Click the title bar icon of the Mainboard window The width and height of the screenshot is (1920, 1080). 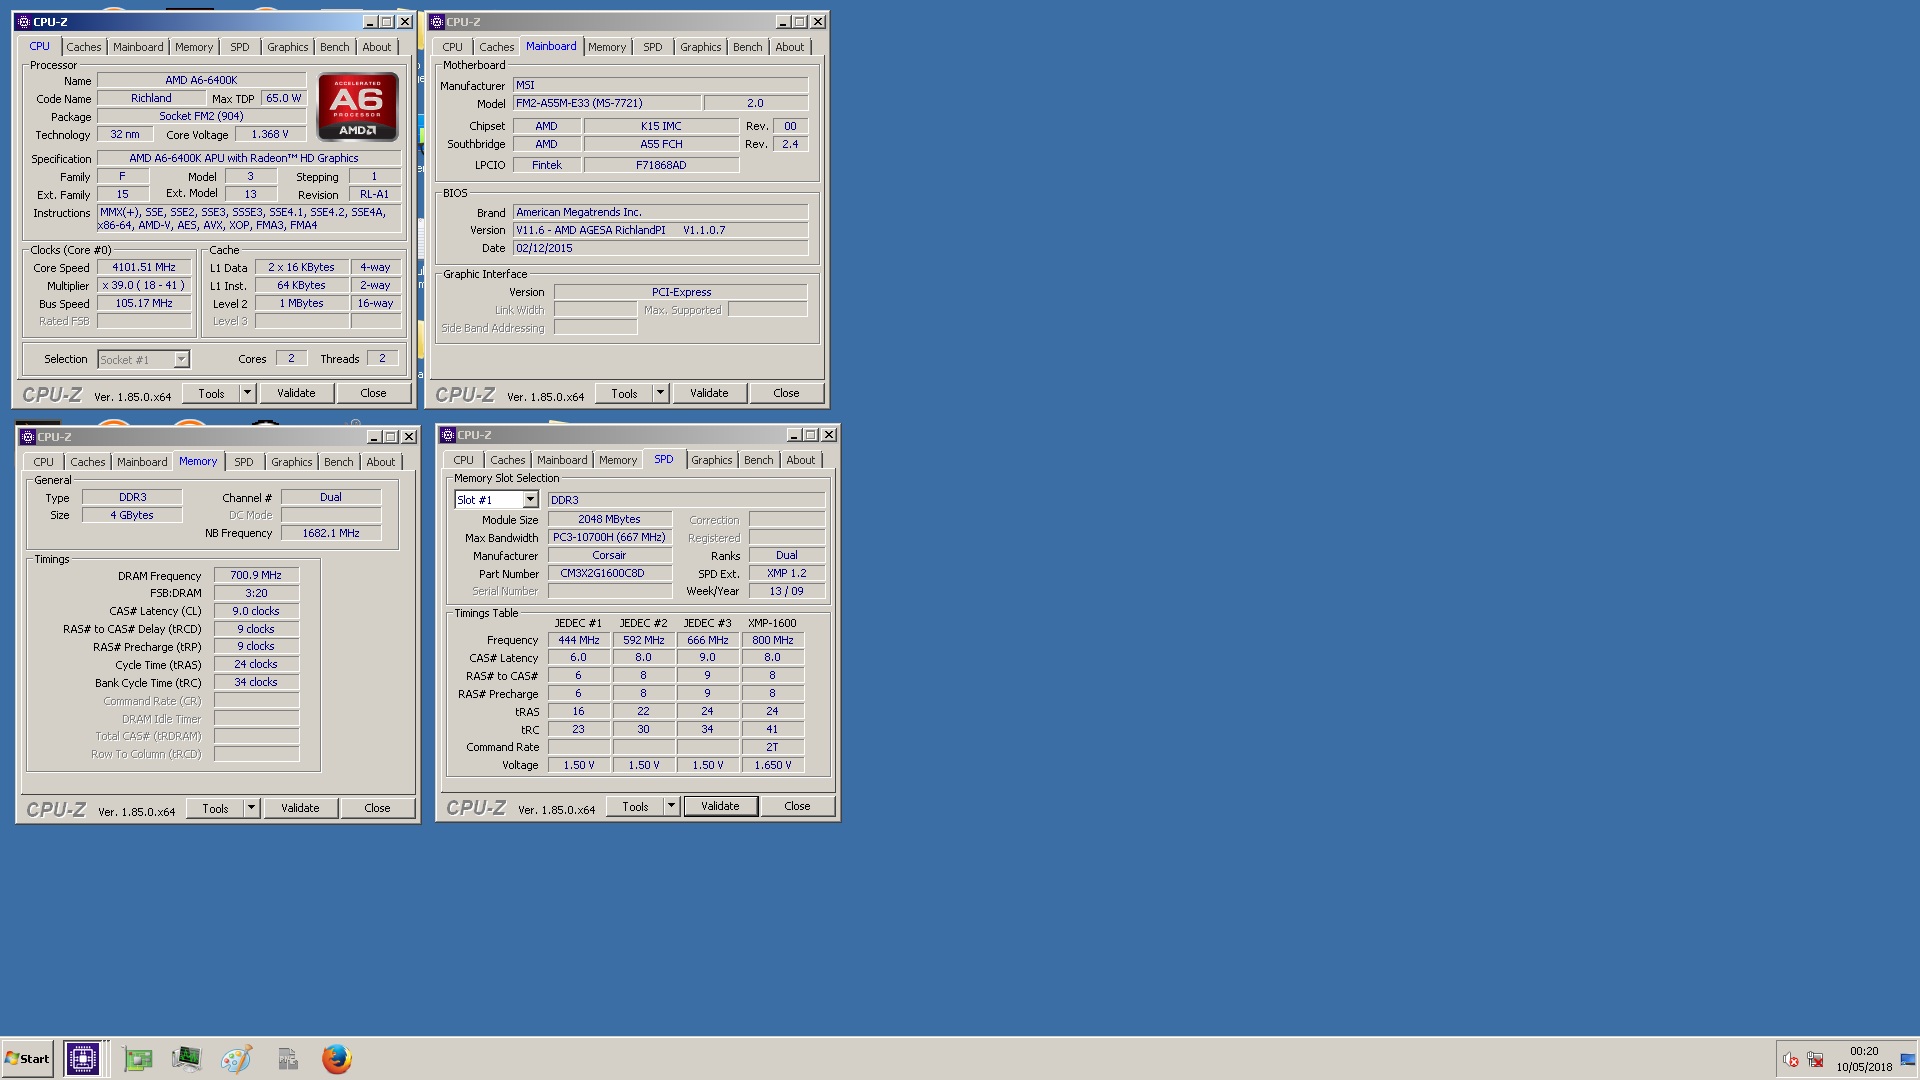(x=437, y=22)
